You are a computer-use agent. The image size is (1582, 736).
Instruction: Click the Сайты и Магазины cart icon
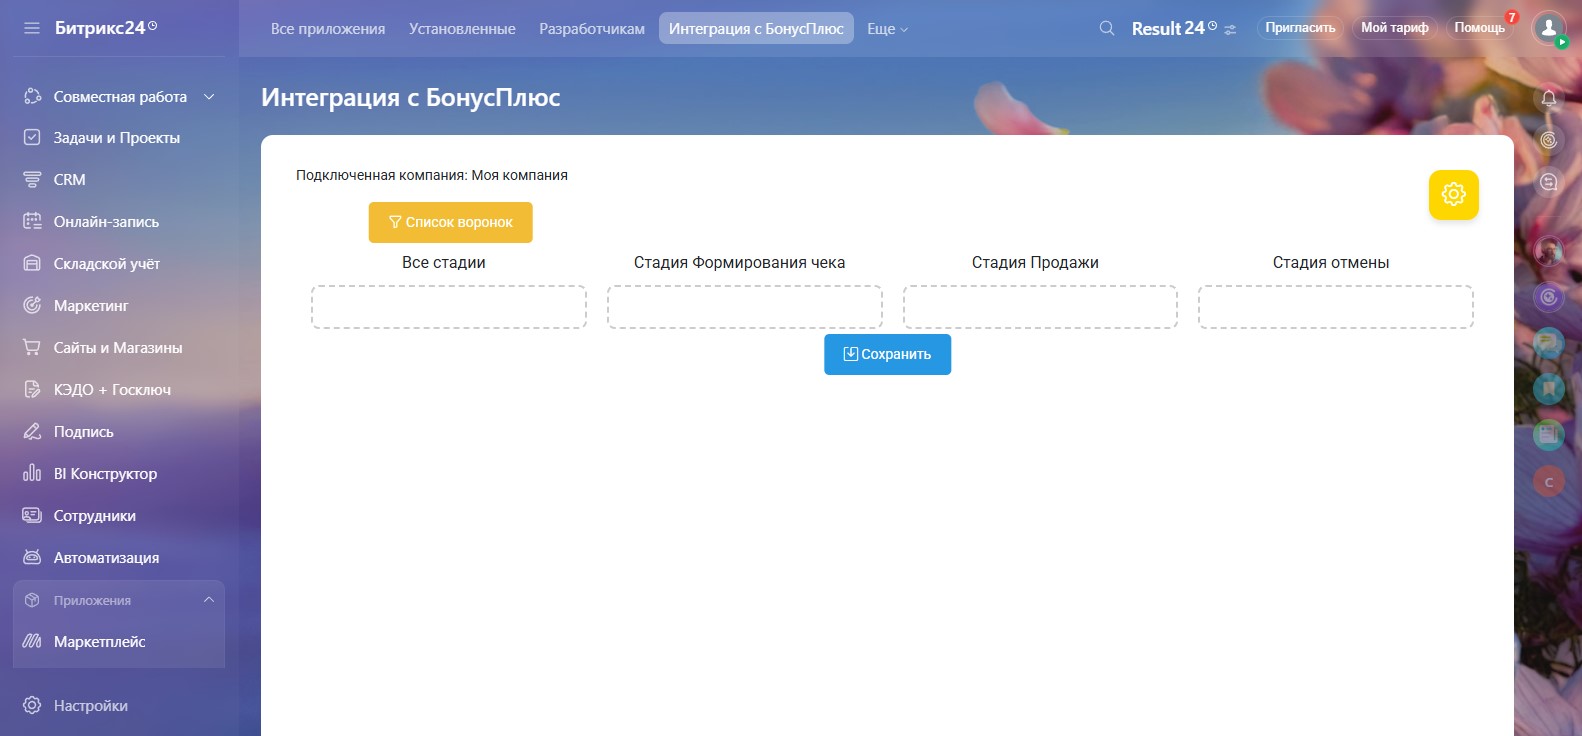32,348
